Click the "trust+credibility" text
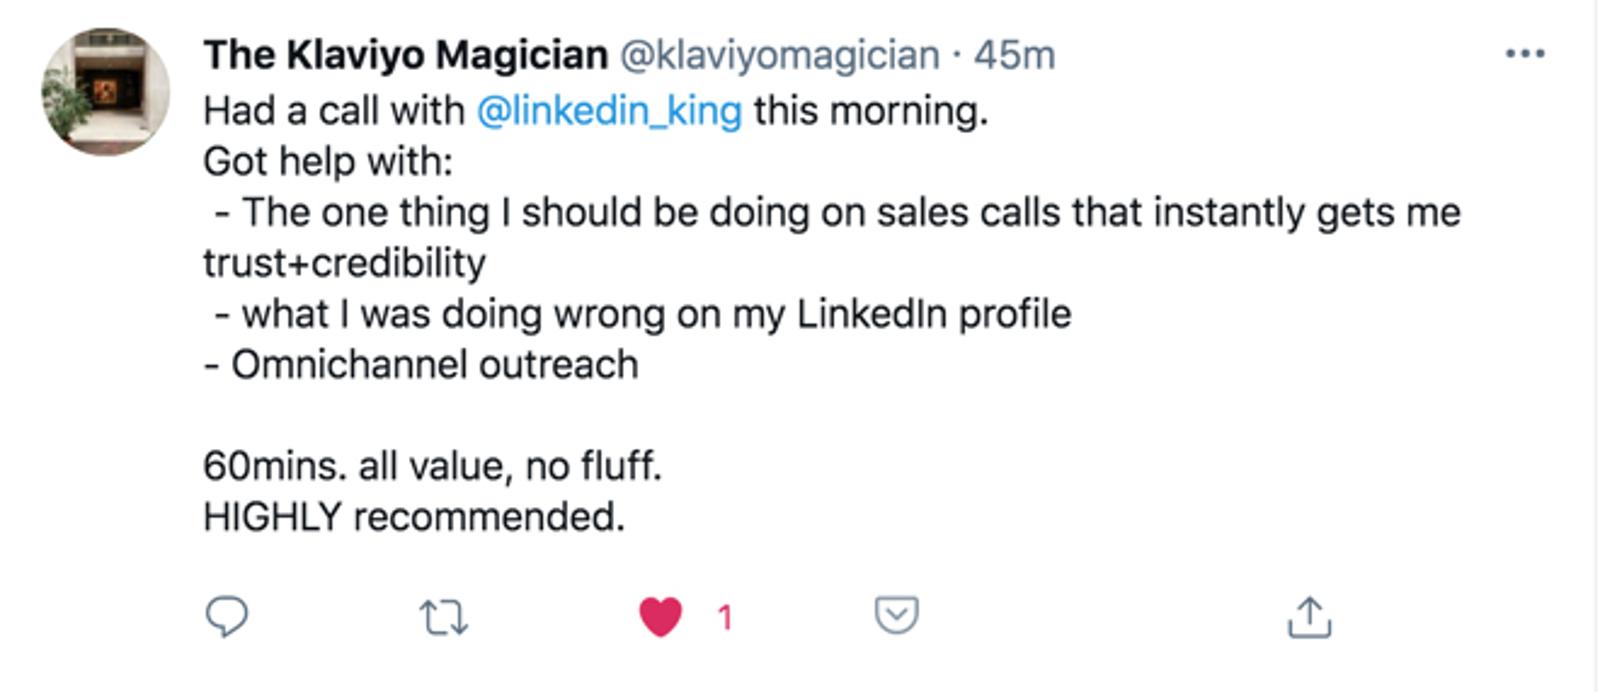Screen dimensions: 1600x692 (x=344, y=263)
